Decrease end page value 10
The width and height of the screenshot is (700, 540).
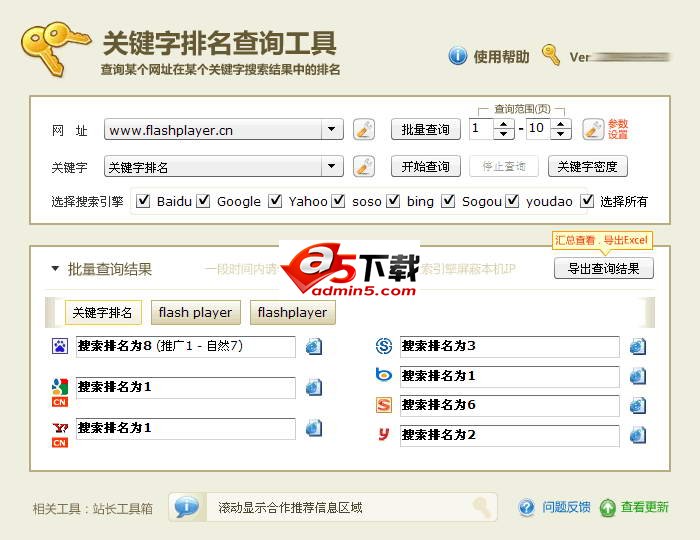(561, 134)
